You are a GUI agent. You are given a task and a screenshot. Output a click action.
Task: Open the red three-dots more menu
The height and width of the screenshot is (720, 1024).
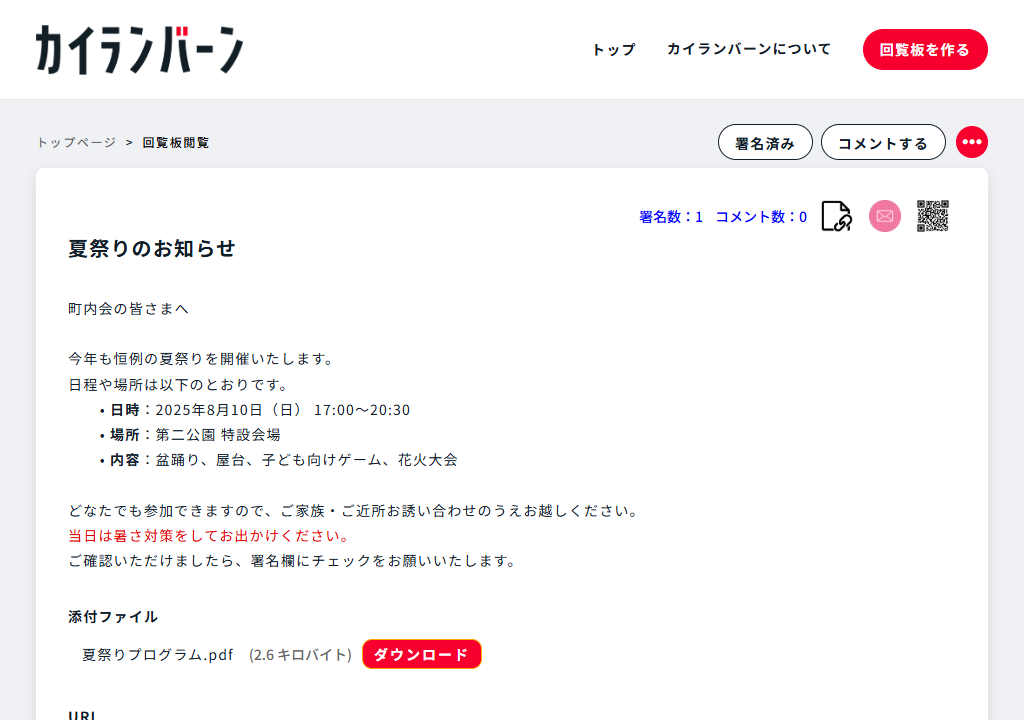point(971,143)
